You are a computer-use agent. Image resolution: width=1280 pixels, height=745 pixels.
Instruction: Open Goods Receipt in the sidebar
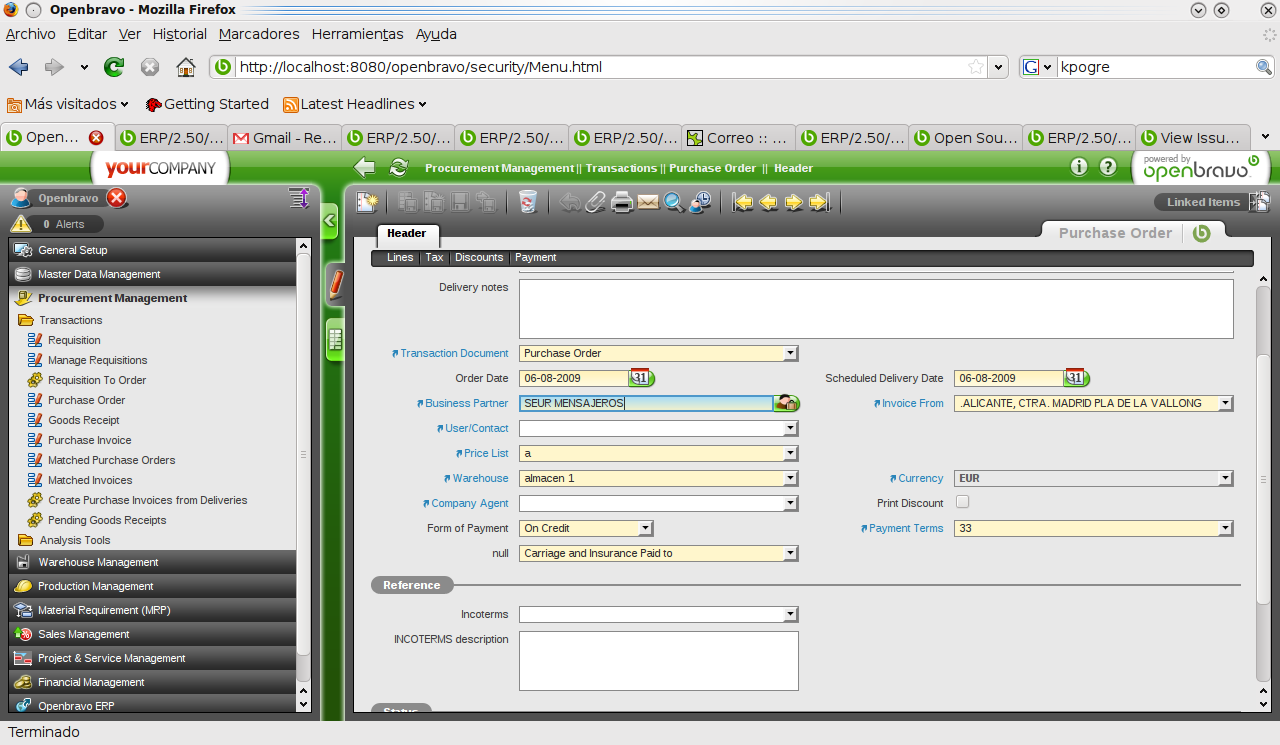(x=84, y=420)
